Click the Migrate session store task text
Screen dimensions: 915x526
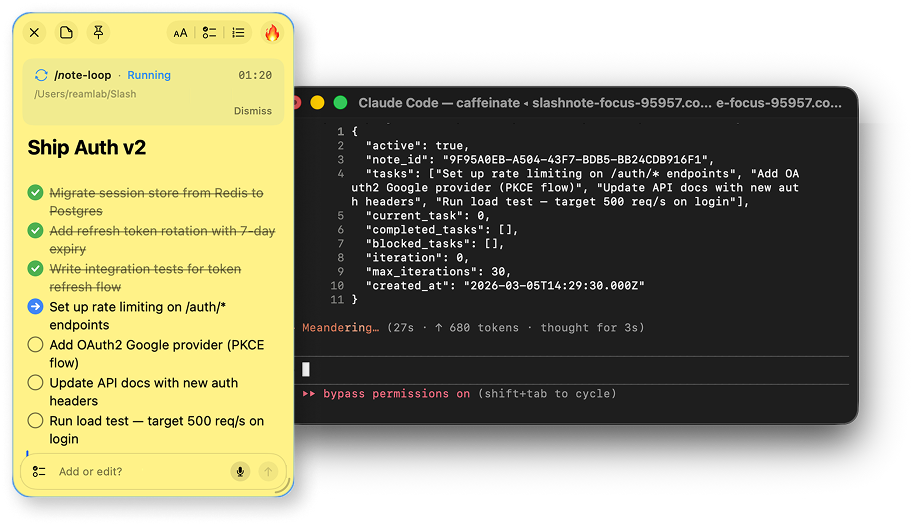pyautogui.click(x=156, y=201)
